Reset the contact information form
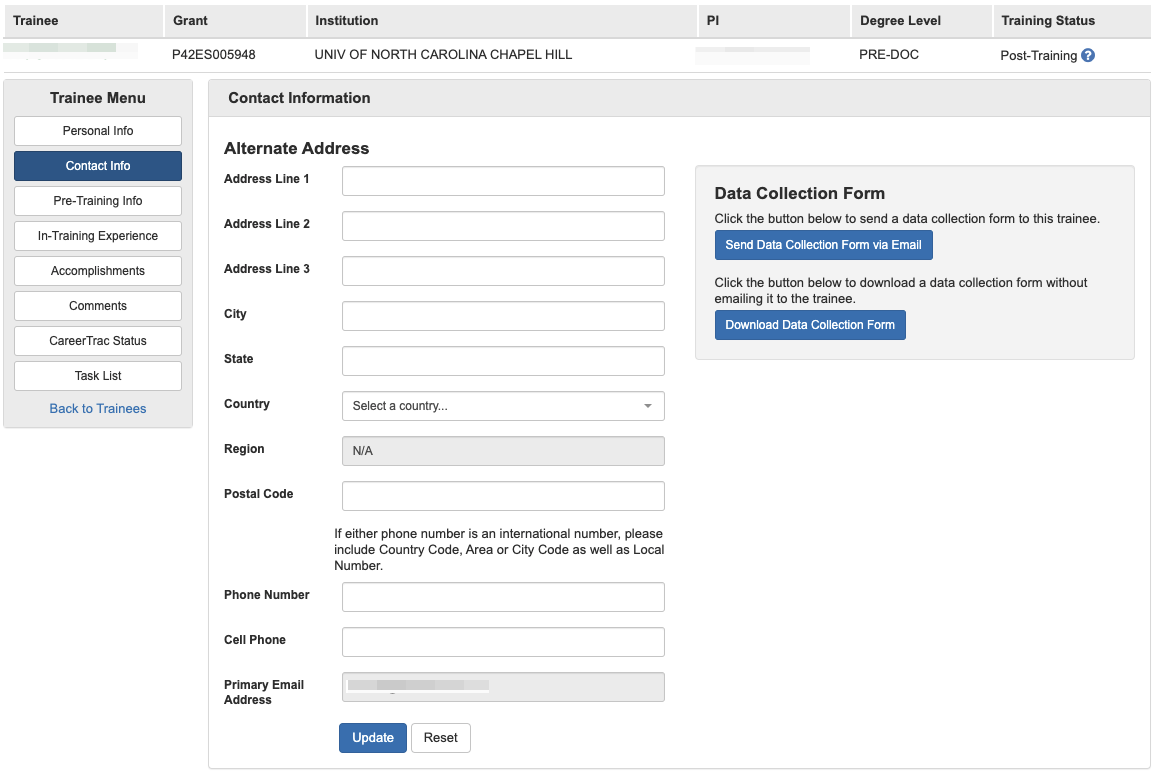This screenshot has width=1156, height=777. (x=440, y=738)
